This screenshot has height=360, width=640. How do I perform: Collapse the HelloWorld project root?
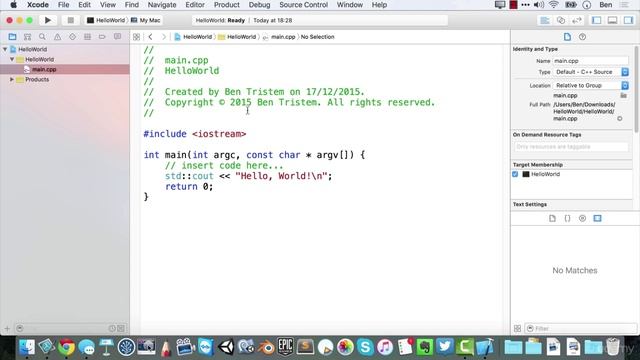tap(5, 49)
